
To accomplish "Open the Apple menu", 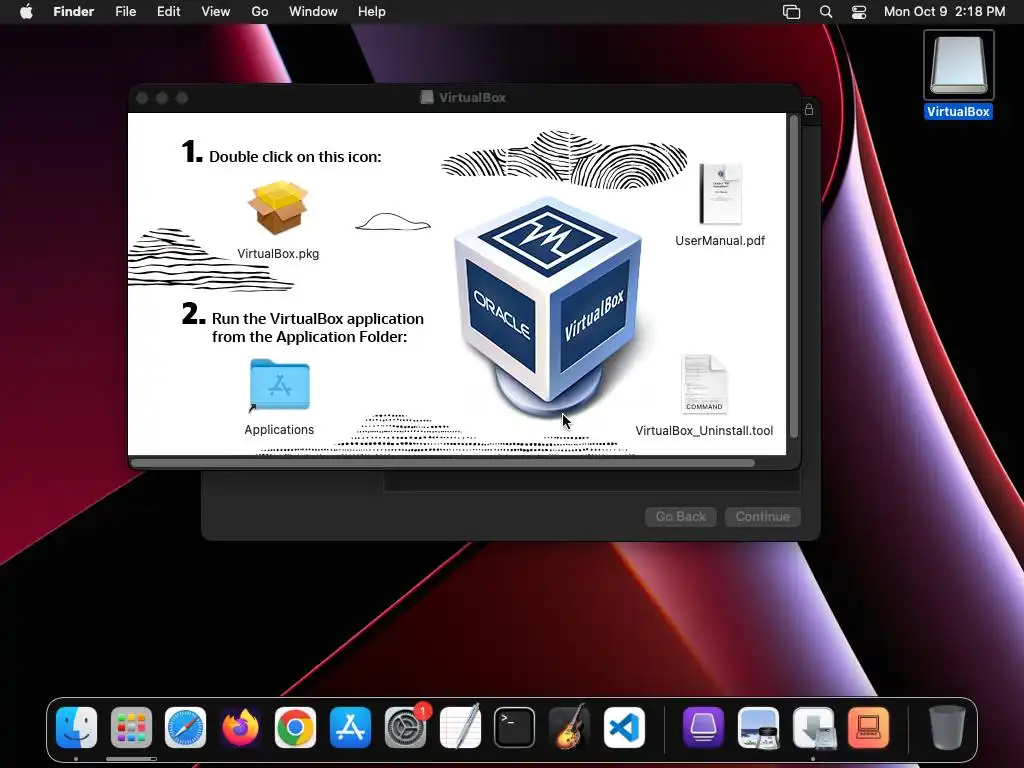I will (26, 12).
